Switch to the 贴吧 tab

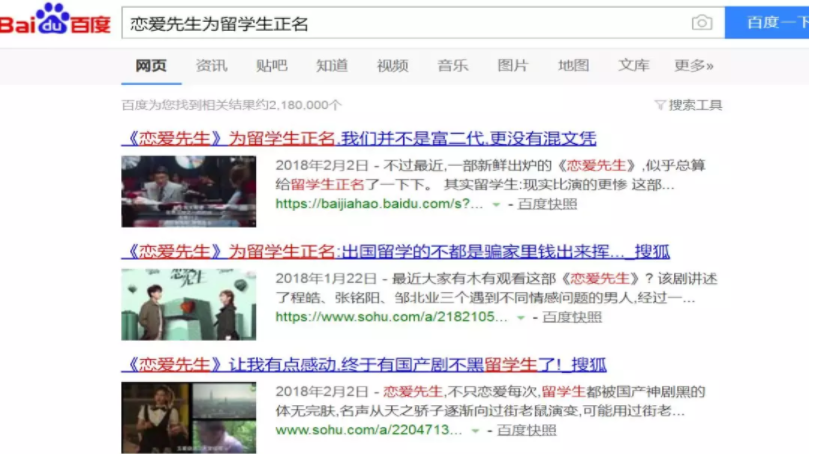(272, 66)
